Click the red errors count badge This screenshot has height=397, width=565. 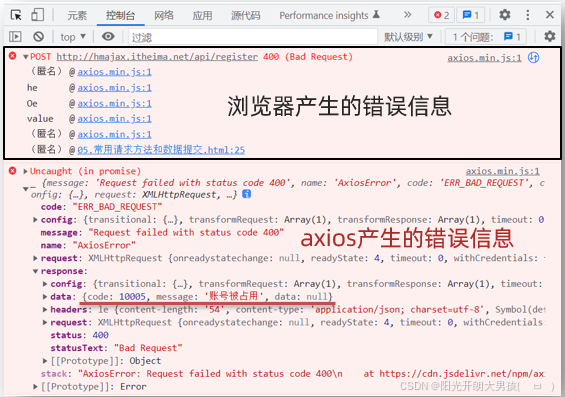click(441, 15)
